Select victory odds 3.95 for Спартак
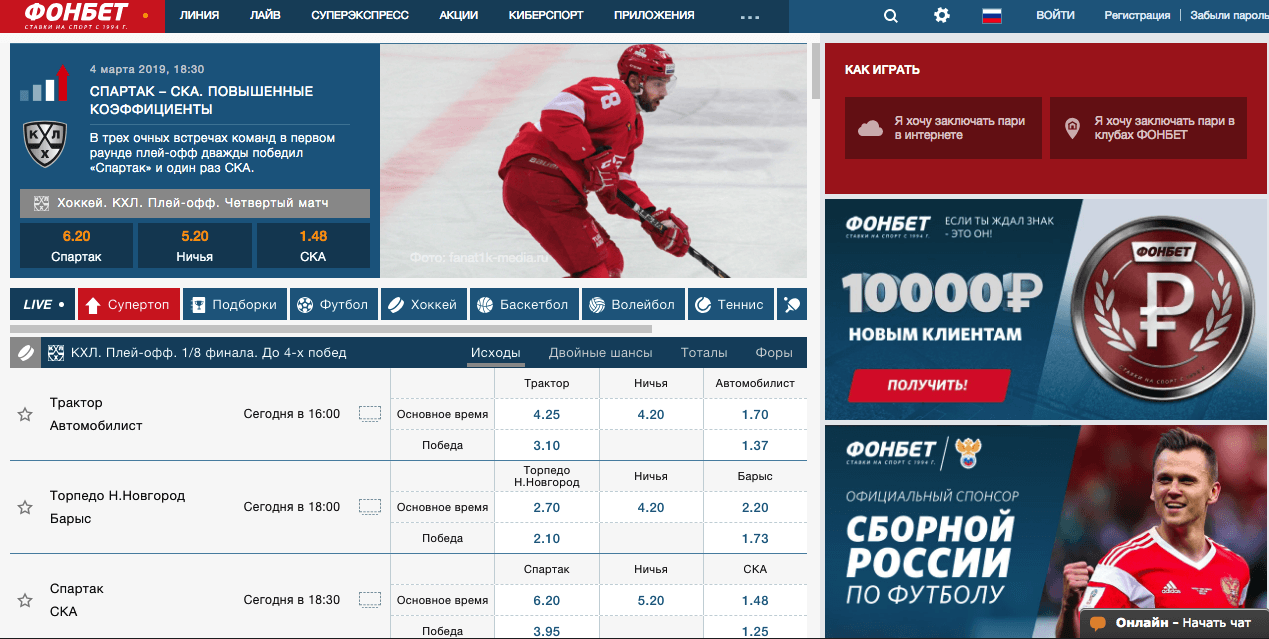The height and width of the screenshot is (639, 1269). [x=547, y=631]
